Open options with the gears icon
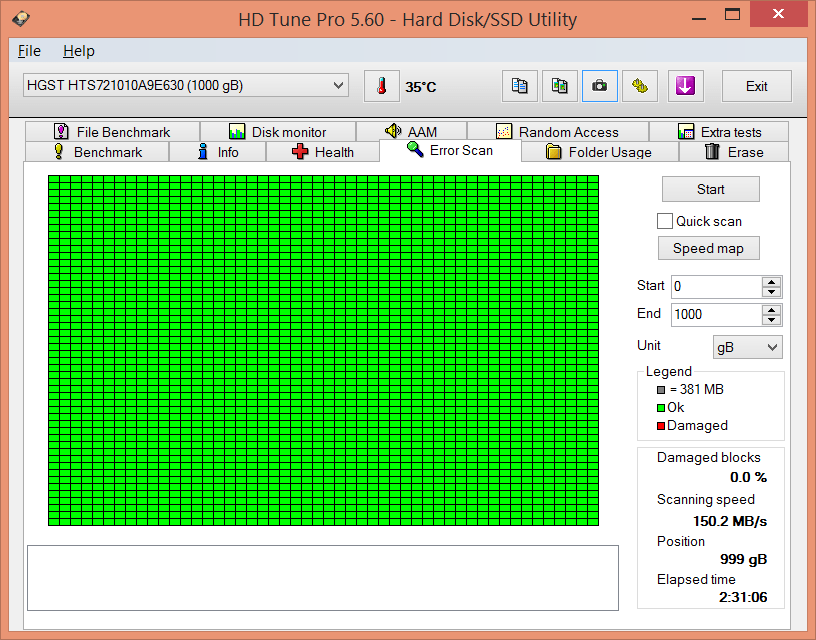Viewport: 816px width, 640px height. (x=640, y=86)
